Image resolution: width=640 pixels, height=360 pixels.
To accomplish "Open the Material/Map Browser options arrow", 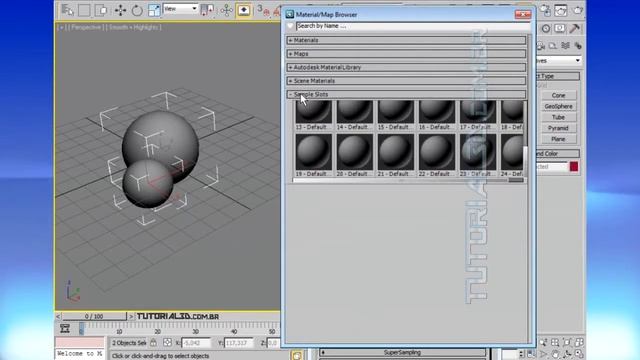I will [290, 26].
